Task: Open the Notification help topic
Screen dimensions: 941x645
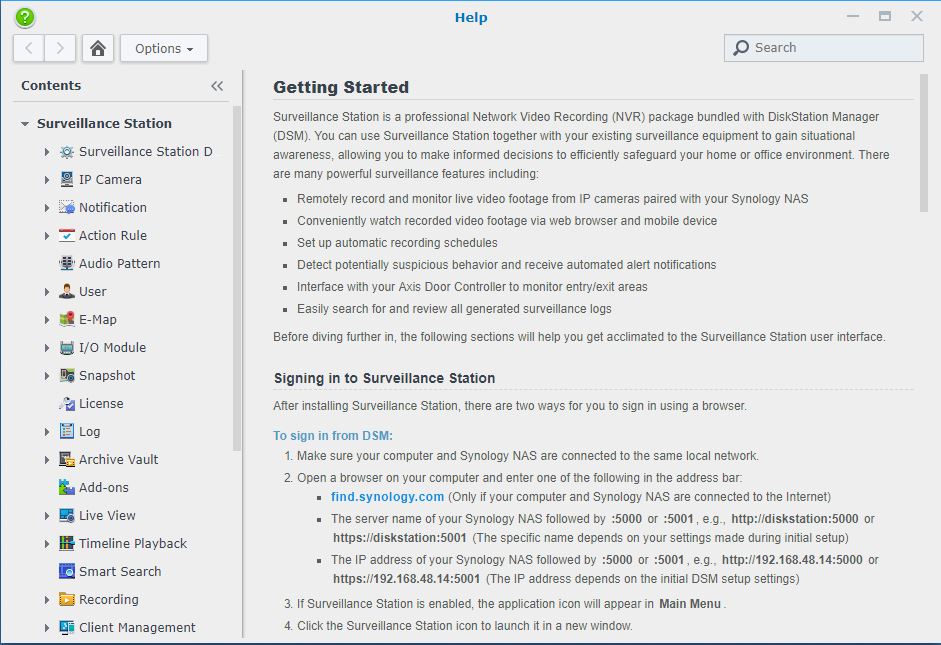Action: pyautogui.click(x=113, y=208)
